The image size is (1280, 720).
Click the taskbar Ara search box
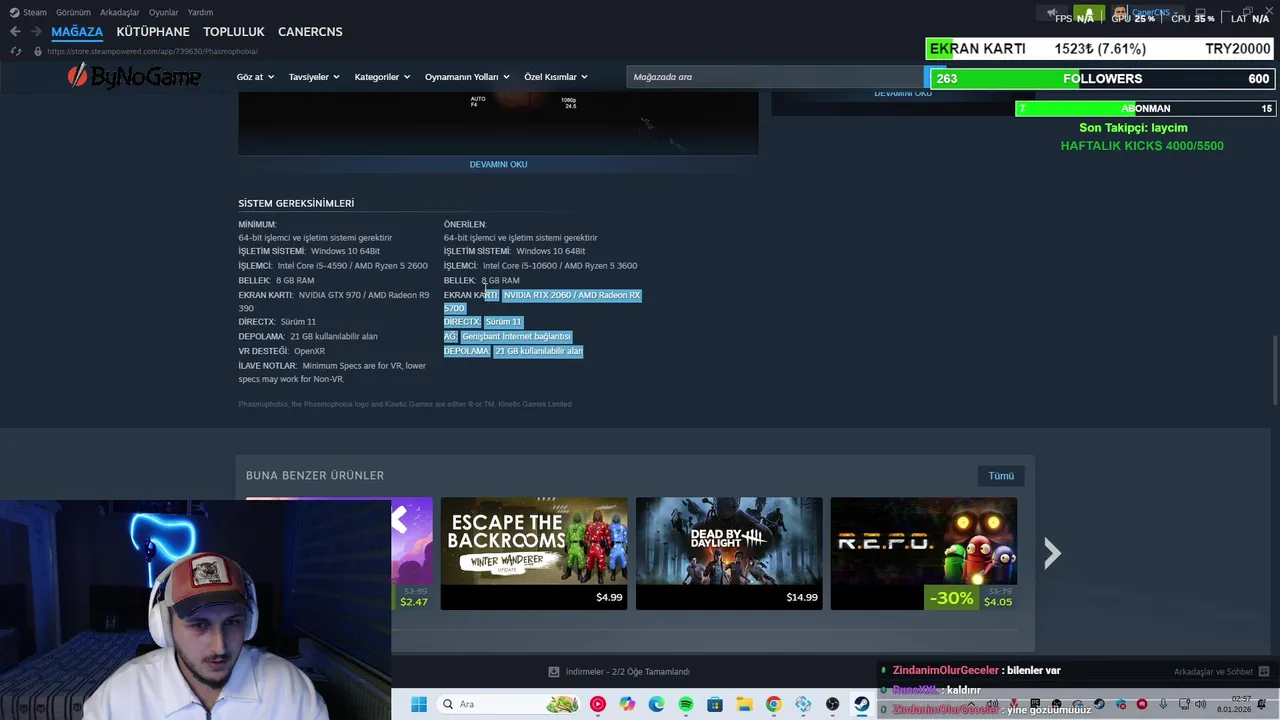(x=510, y=704)
